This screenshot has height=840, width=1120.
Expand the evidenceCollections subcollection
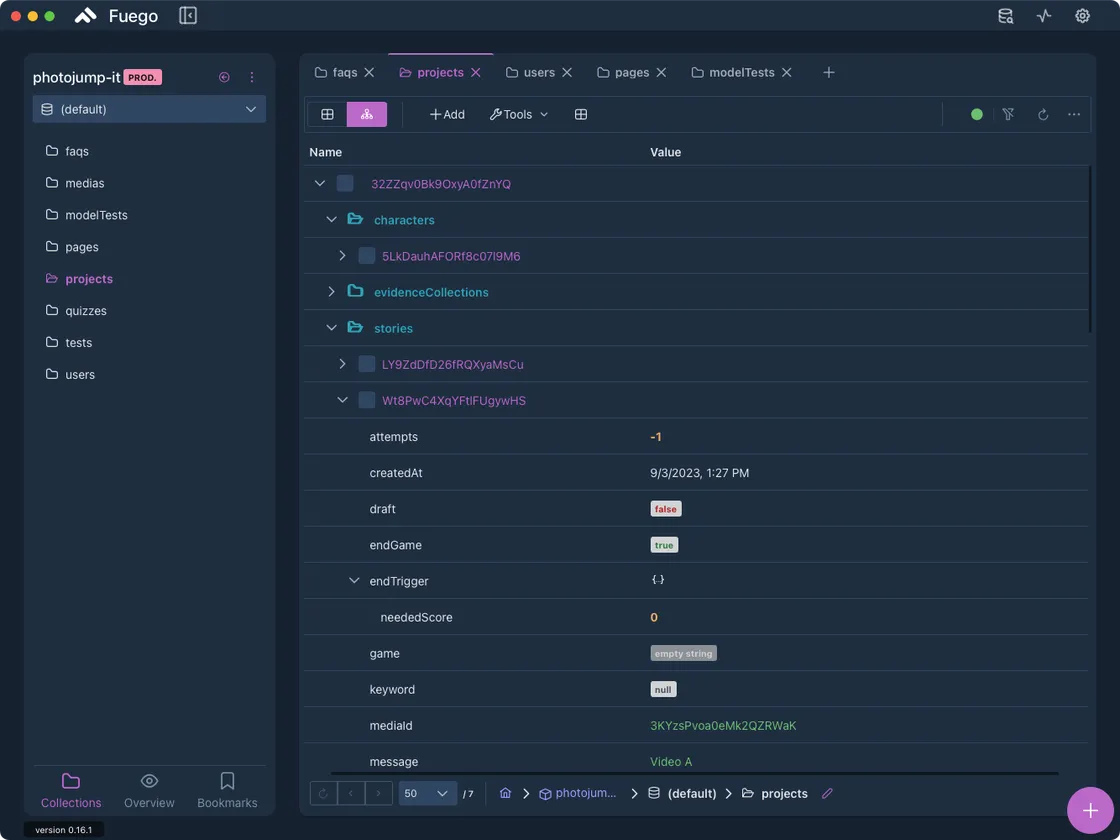331,291
